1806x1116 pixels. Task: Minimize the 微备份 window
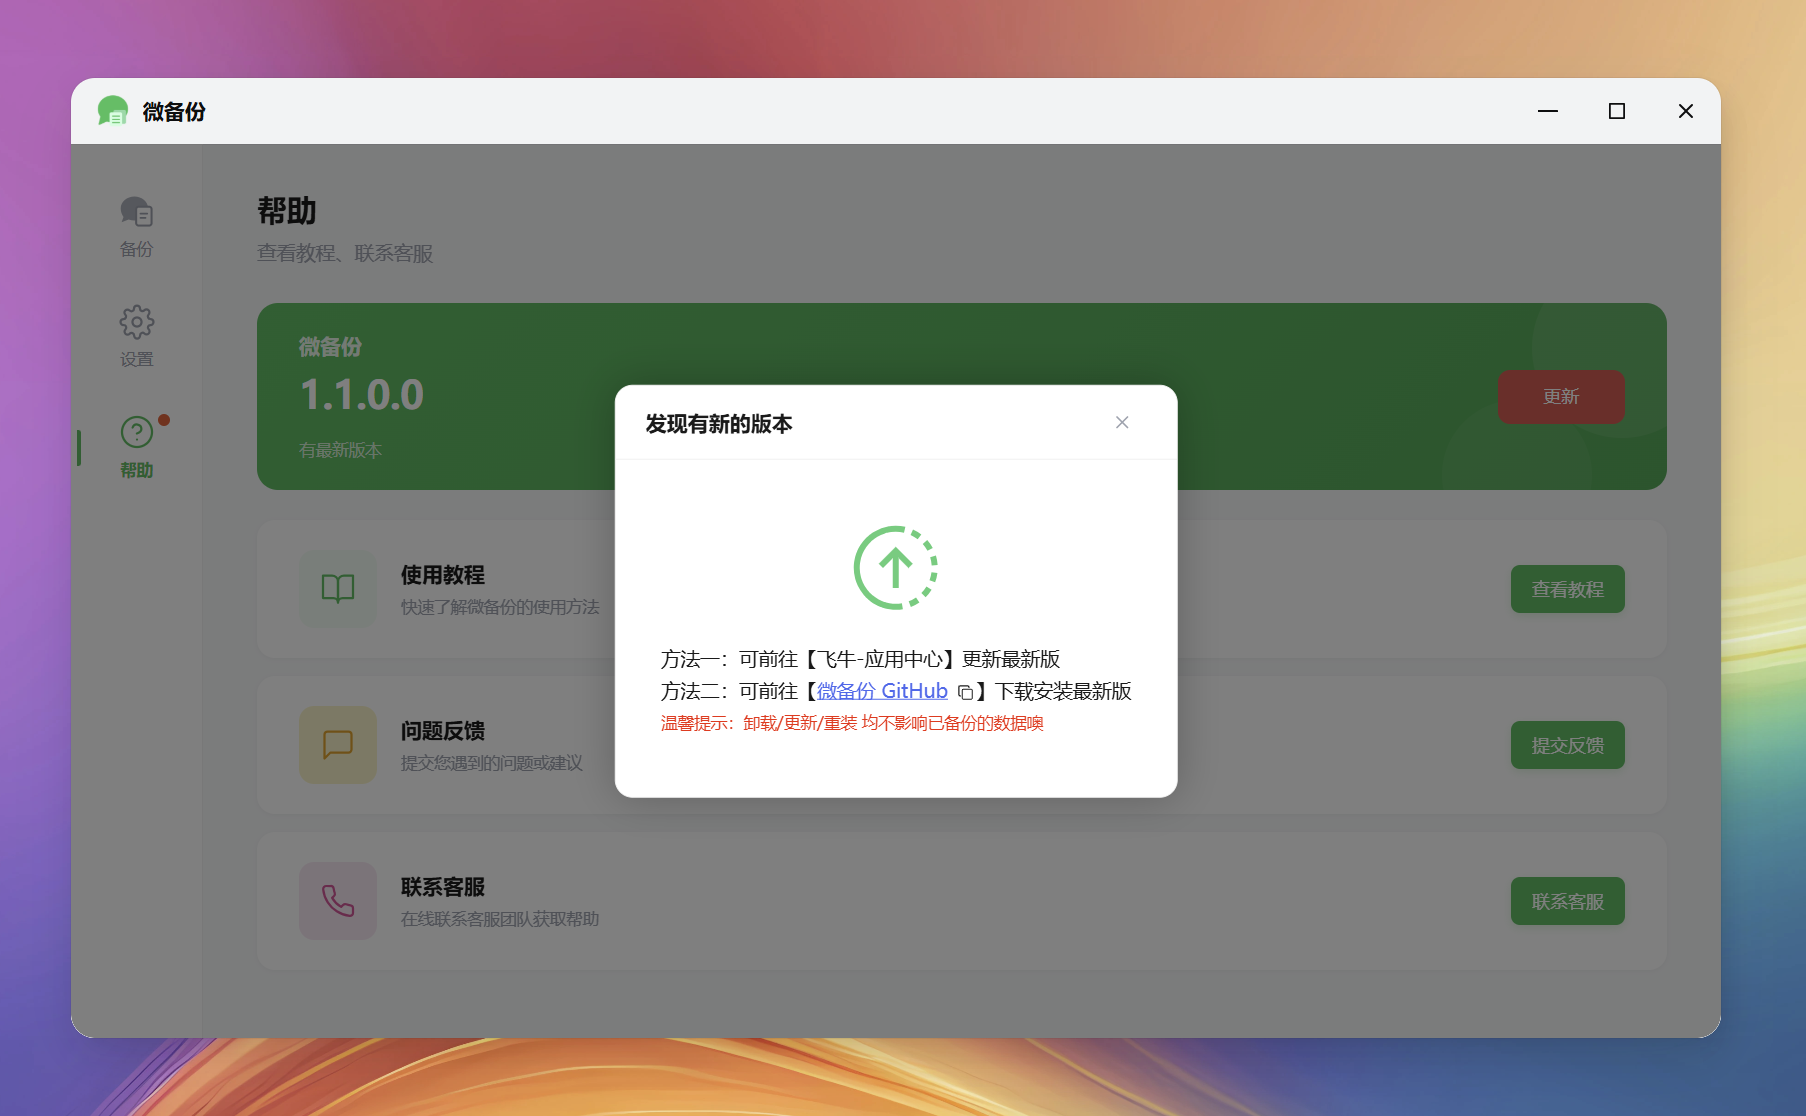pyautogui.click(x=1548, y=111)
